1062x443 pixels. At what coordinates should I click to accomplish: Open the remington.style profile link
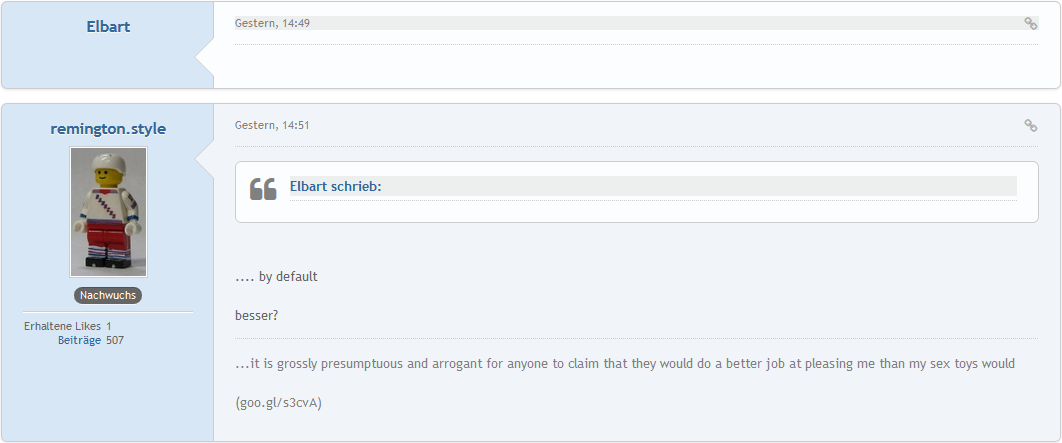(108, 129)
